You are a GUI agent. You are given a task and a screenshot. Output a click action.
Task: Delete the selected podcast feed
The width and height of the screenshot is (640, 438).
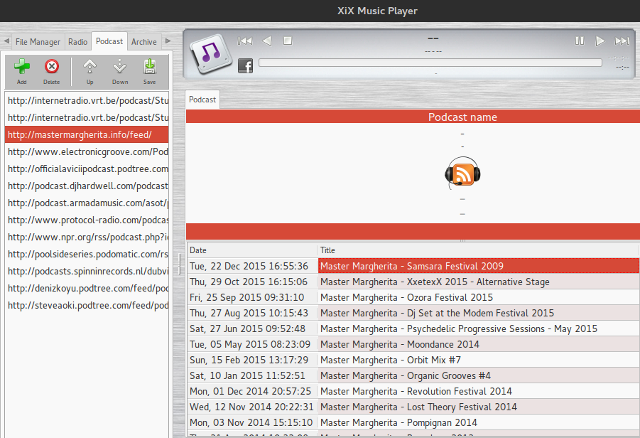coord(51,70)
